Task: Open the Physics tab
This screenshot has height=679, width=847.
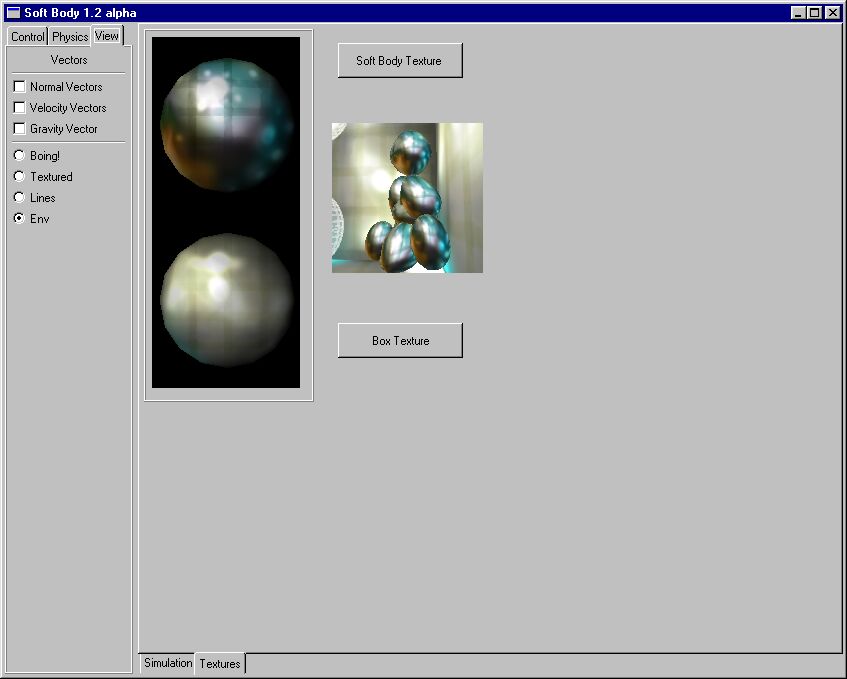Action: click(x=70, y=37)
